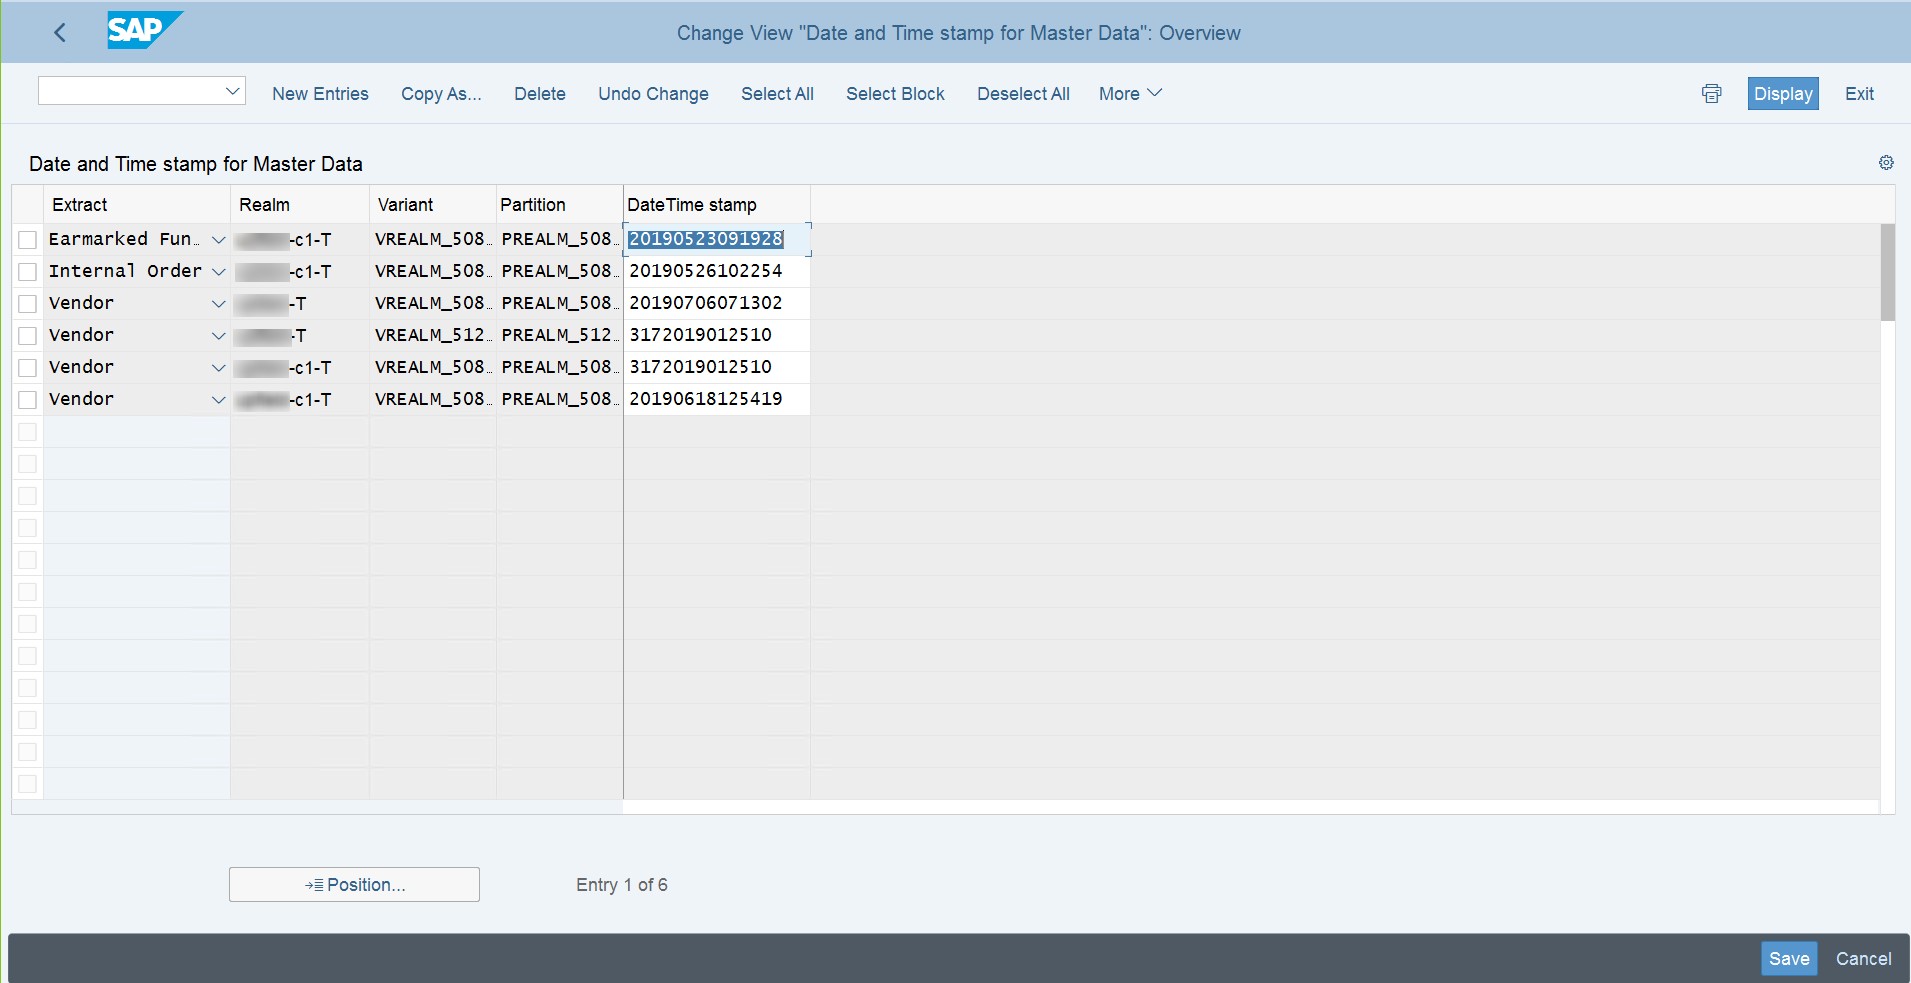
Task: Select the first Vendor row checkbox
Action: click(27, 303)
